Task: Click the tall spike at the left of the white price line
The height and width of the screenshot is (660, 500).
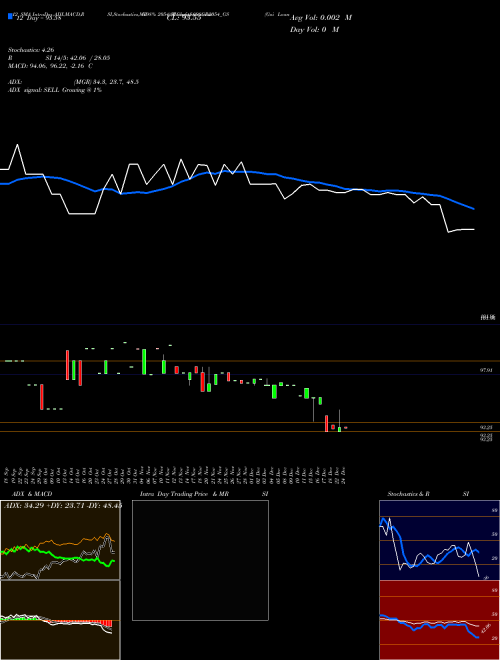Action: [x=18, y=145]
